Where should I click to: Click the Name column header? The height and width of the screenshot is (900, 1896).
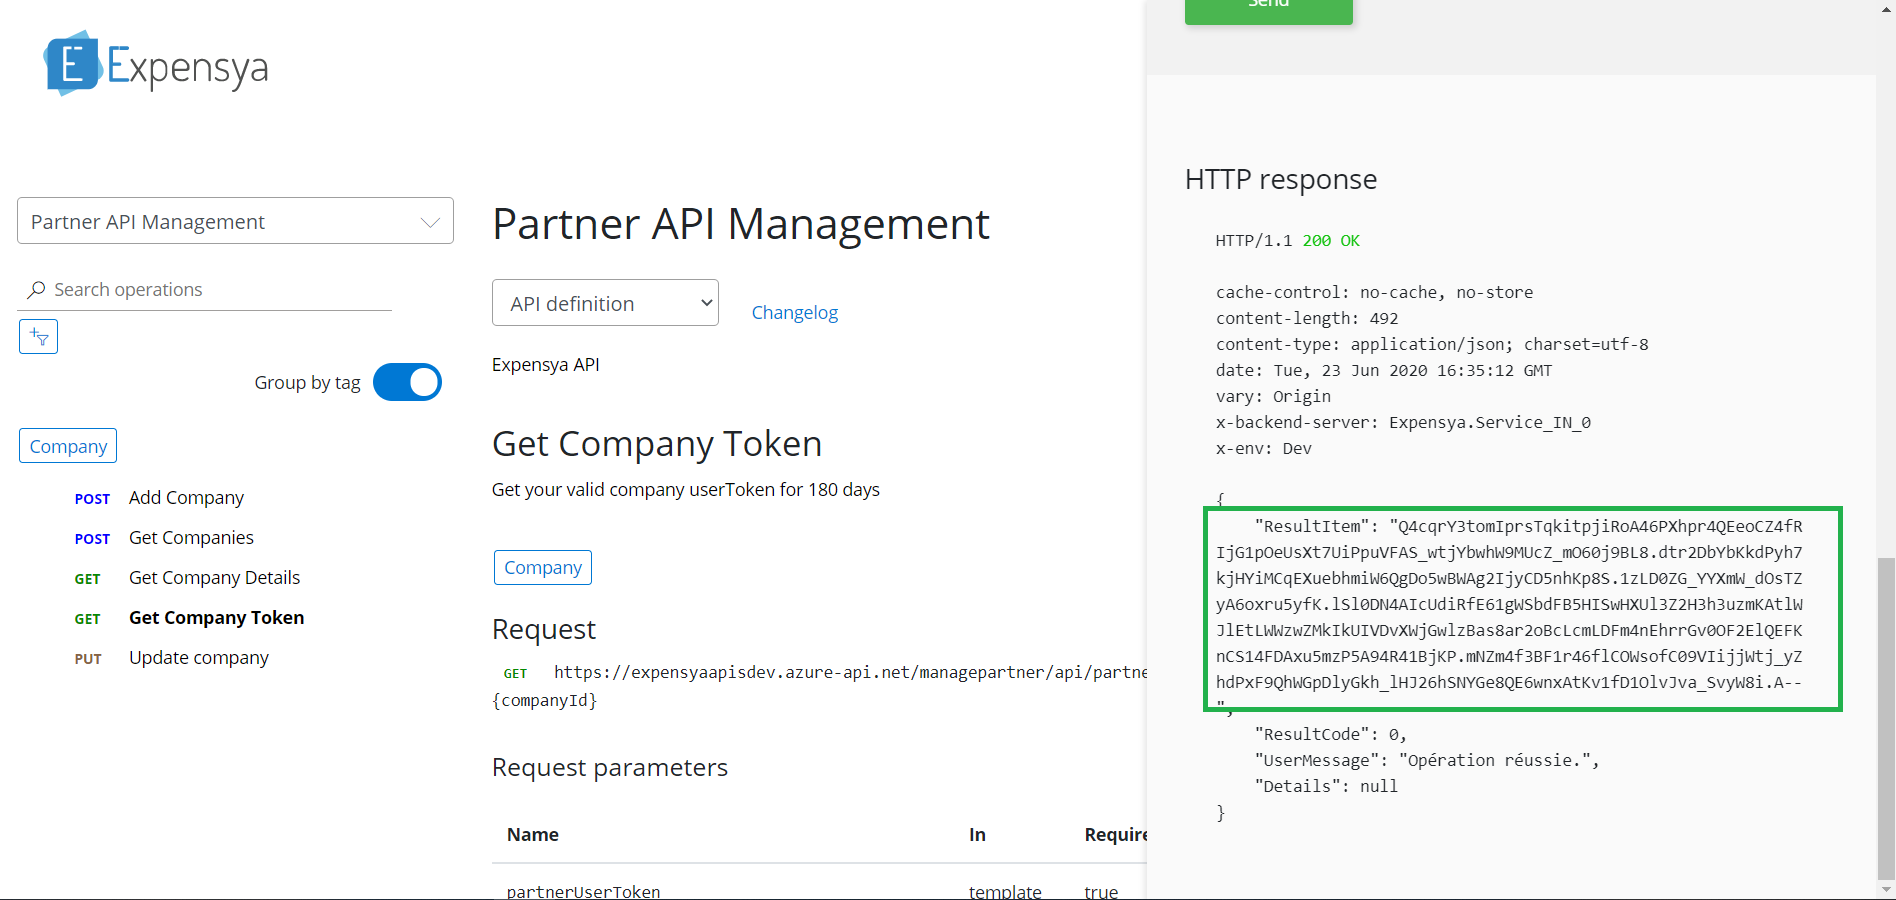533,835
